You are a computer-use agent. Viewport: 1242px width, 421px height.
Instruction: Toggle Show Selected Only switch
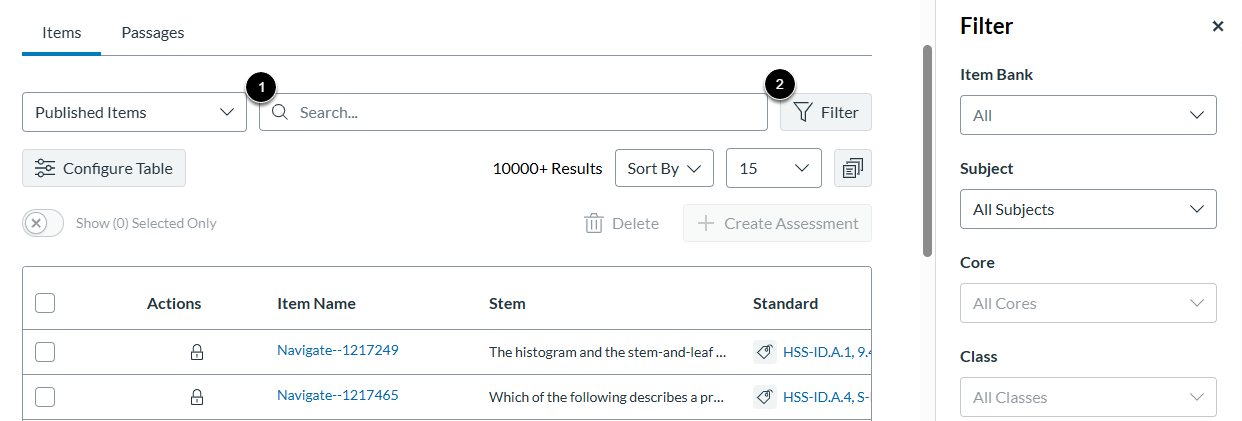tap(43, 223)
